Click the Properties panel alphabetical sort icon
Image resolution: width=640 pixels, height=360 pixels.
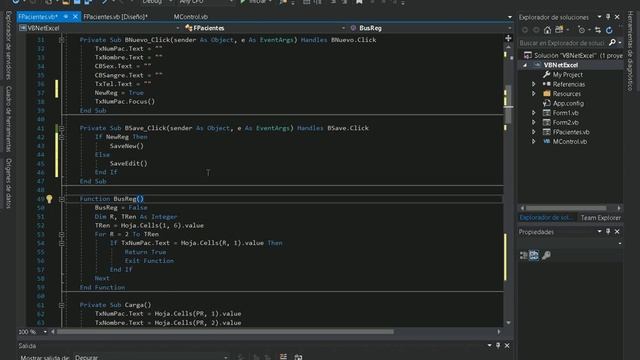coord(534,255)
